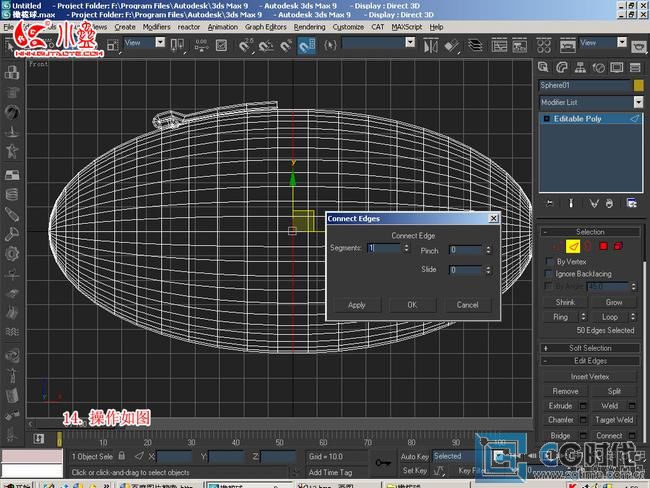Toggle the 2.5D Snaps icon
Viewport: 650px width, 488px height.
[x=246, y=45]
